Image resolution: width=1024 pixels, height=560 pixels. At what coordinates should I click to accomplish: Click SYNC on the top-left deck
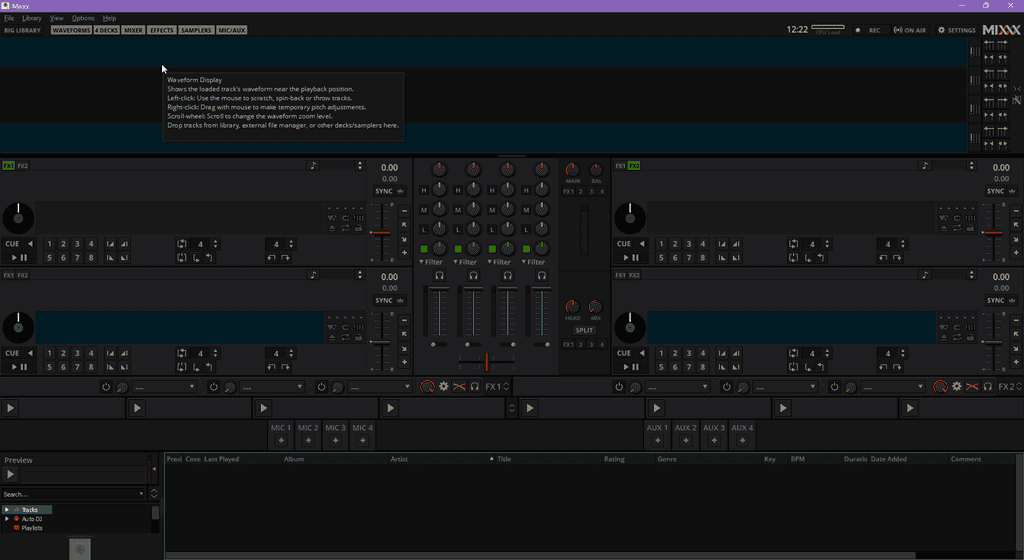pyautogui.click(x=384, y=191)
